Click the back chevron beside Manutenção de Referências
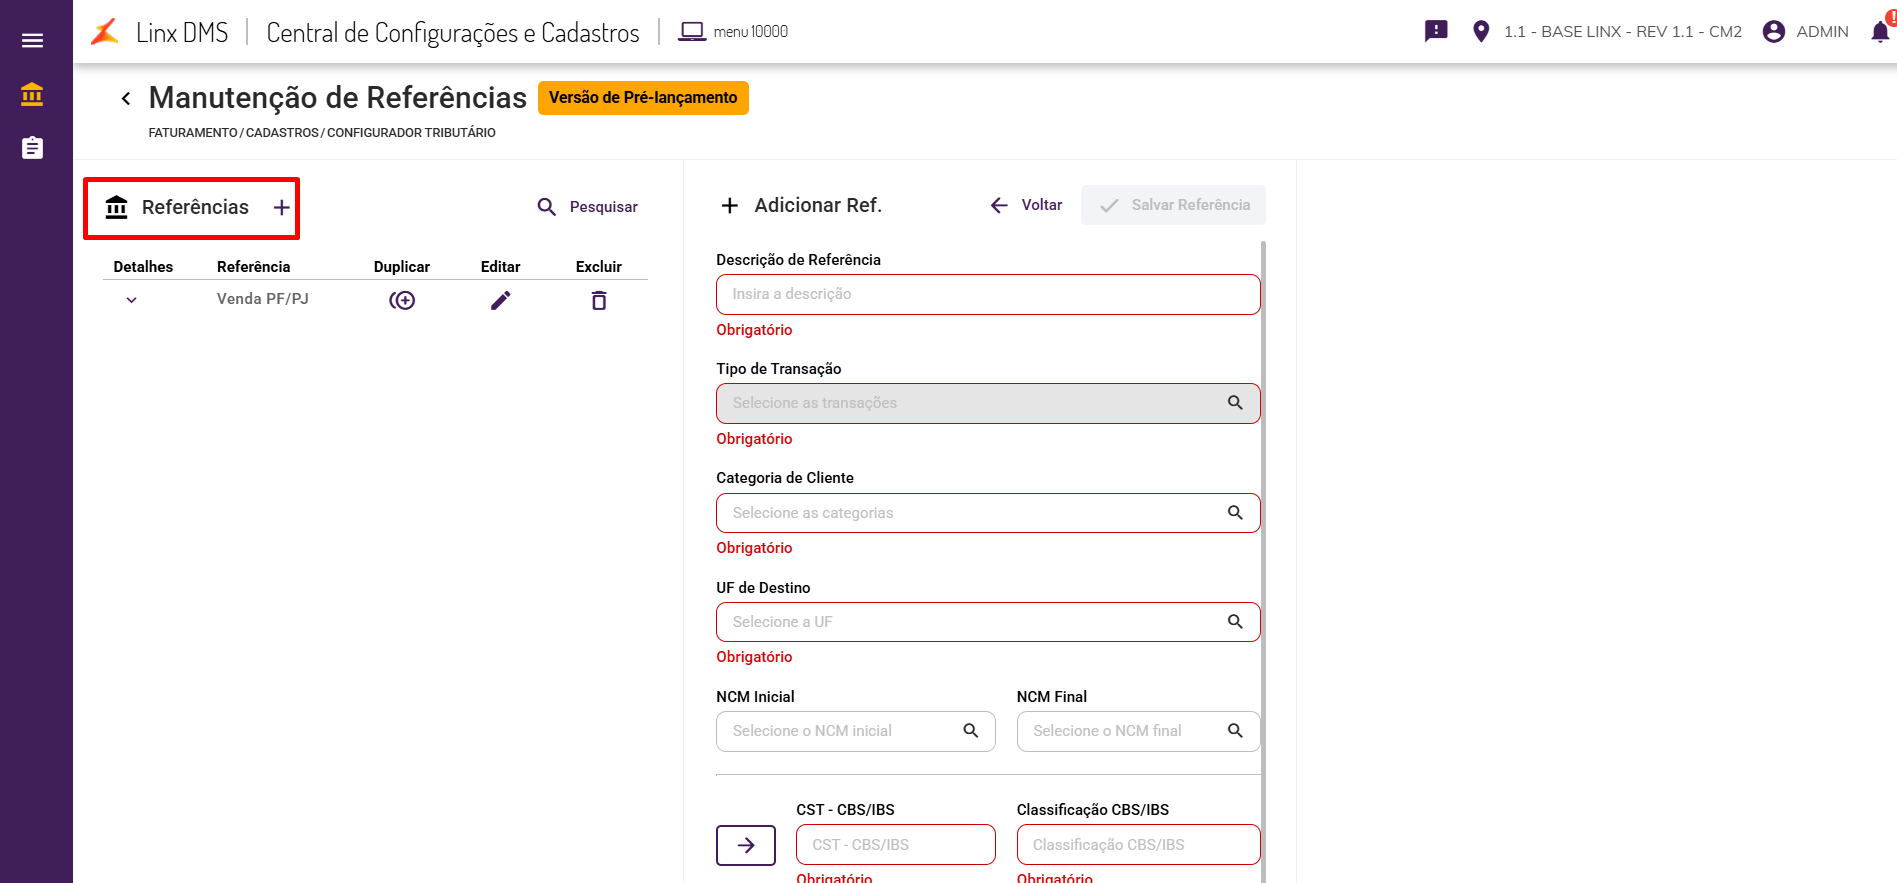1897x883 pixels. pyautogui.click(x=126, y=98)
